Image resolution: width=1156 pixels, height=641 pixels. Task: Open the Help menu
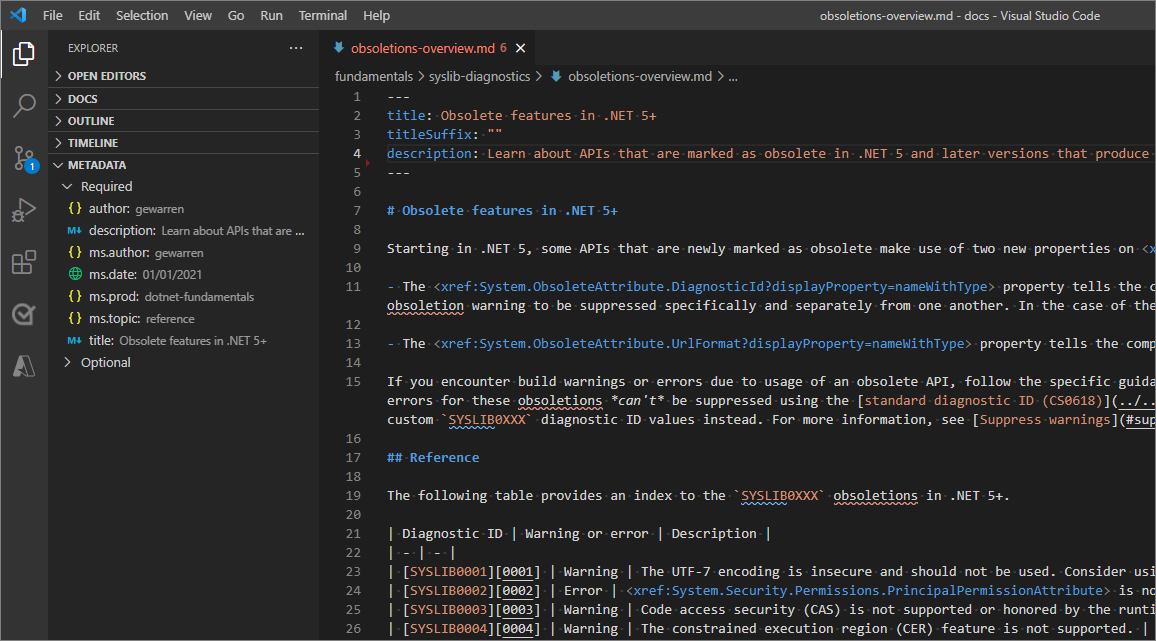[376, 15]
